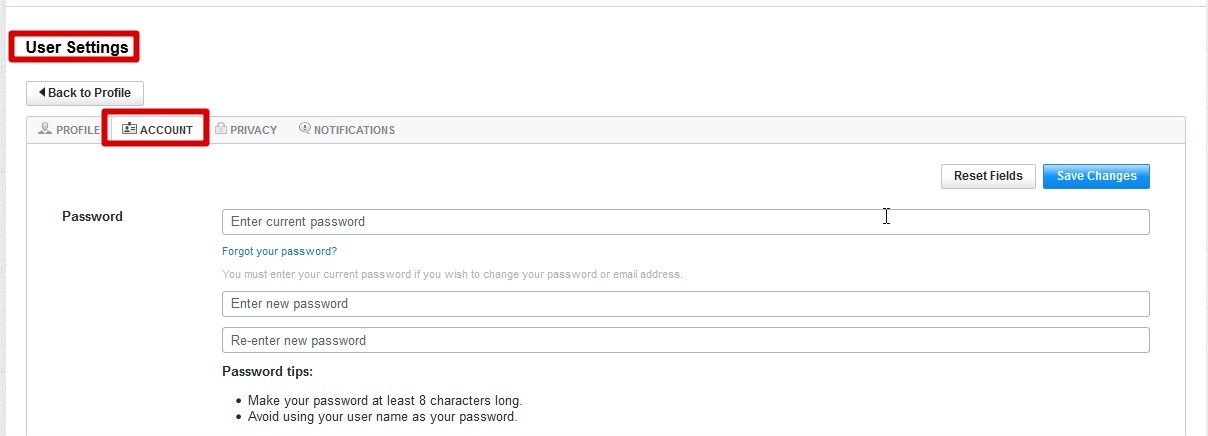Go Back to Profile

(85, 93)
